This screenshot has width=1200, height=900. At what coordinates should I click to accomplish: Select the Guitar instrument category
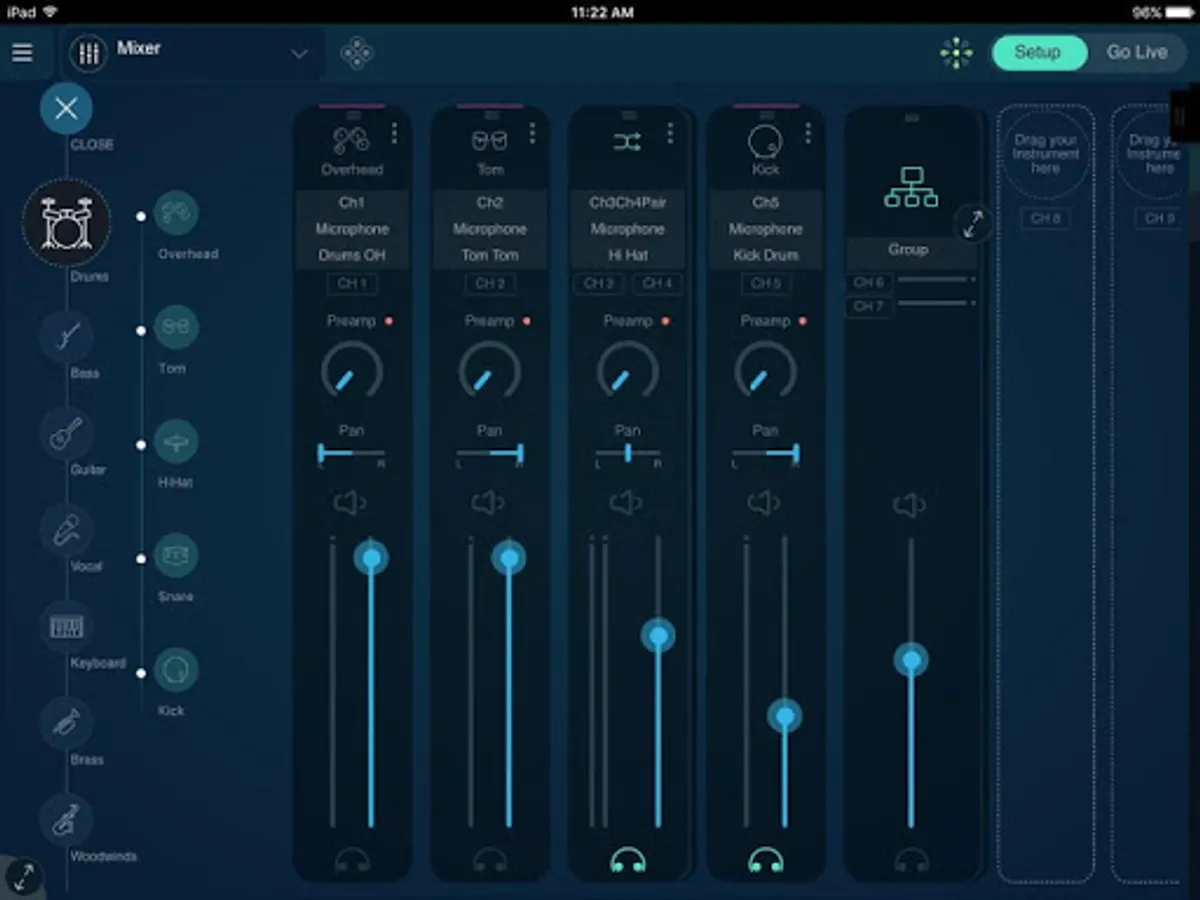(66, 433)
